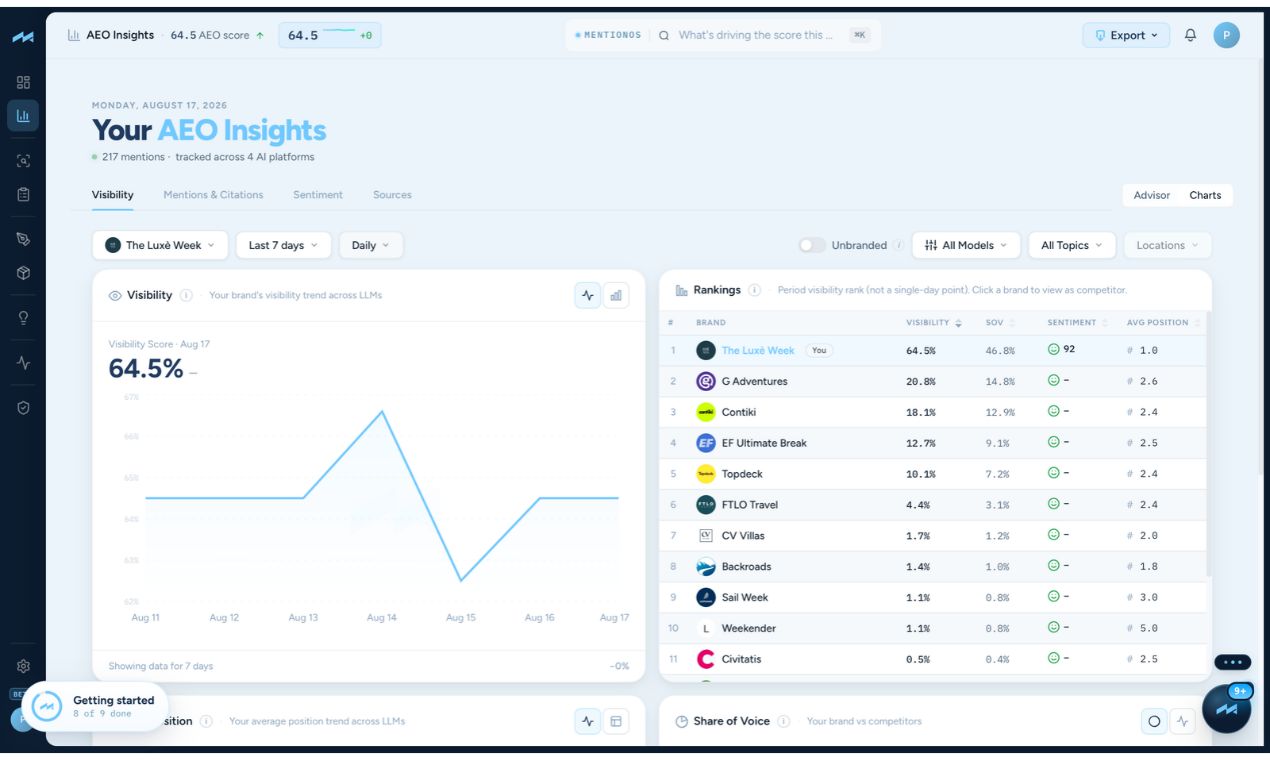Select trend line view in Share of Voice
Screen dimensions: 1270x760
(1182, 721)
